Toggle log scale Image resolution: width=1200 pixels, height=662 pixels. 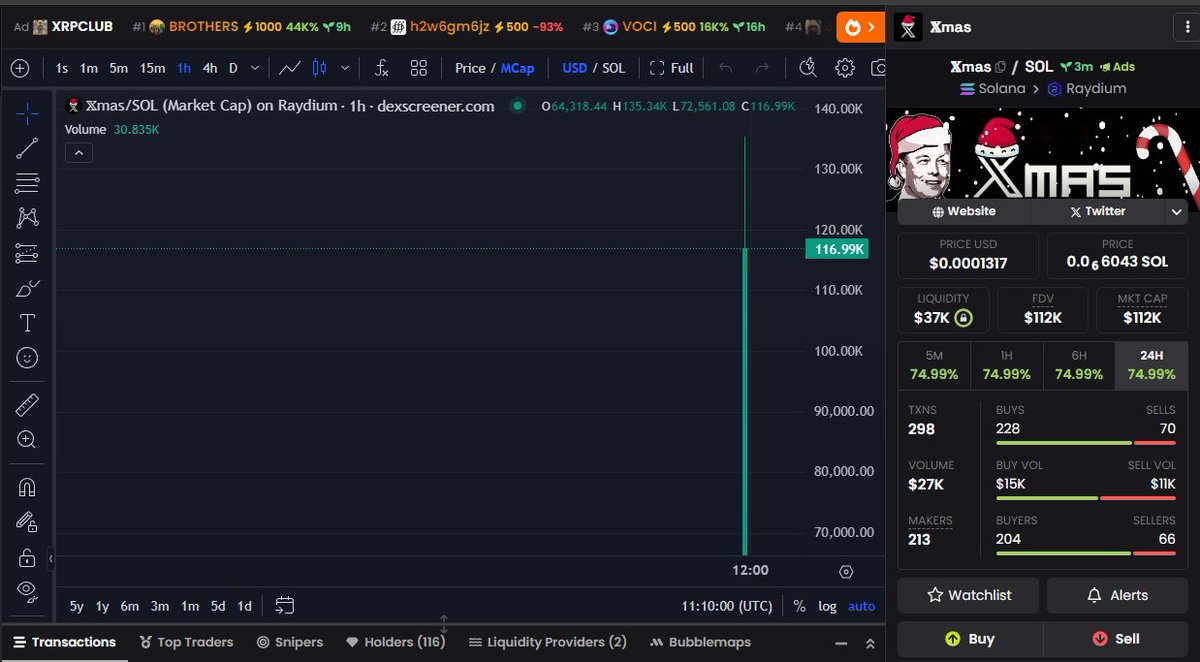point(827,606)
